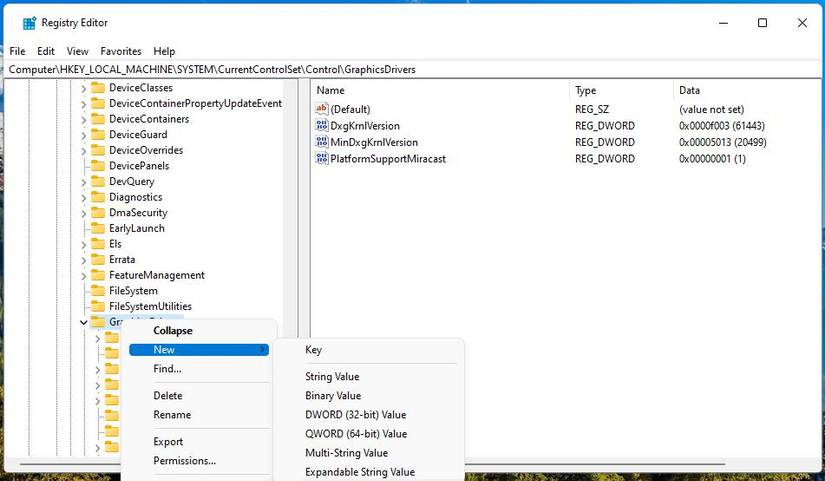
Task: Open the Help menu
Action: [x=164, y=51]
